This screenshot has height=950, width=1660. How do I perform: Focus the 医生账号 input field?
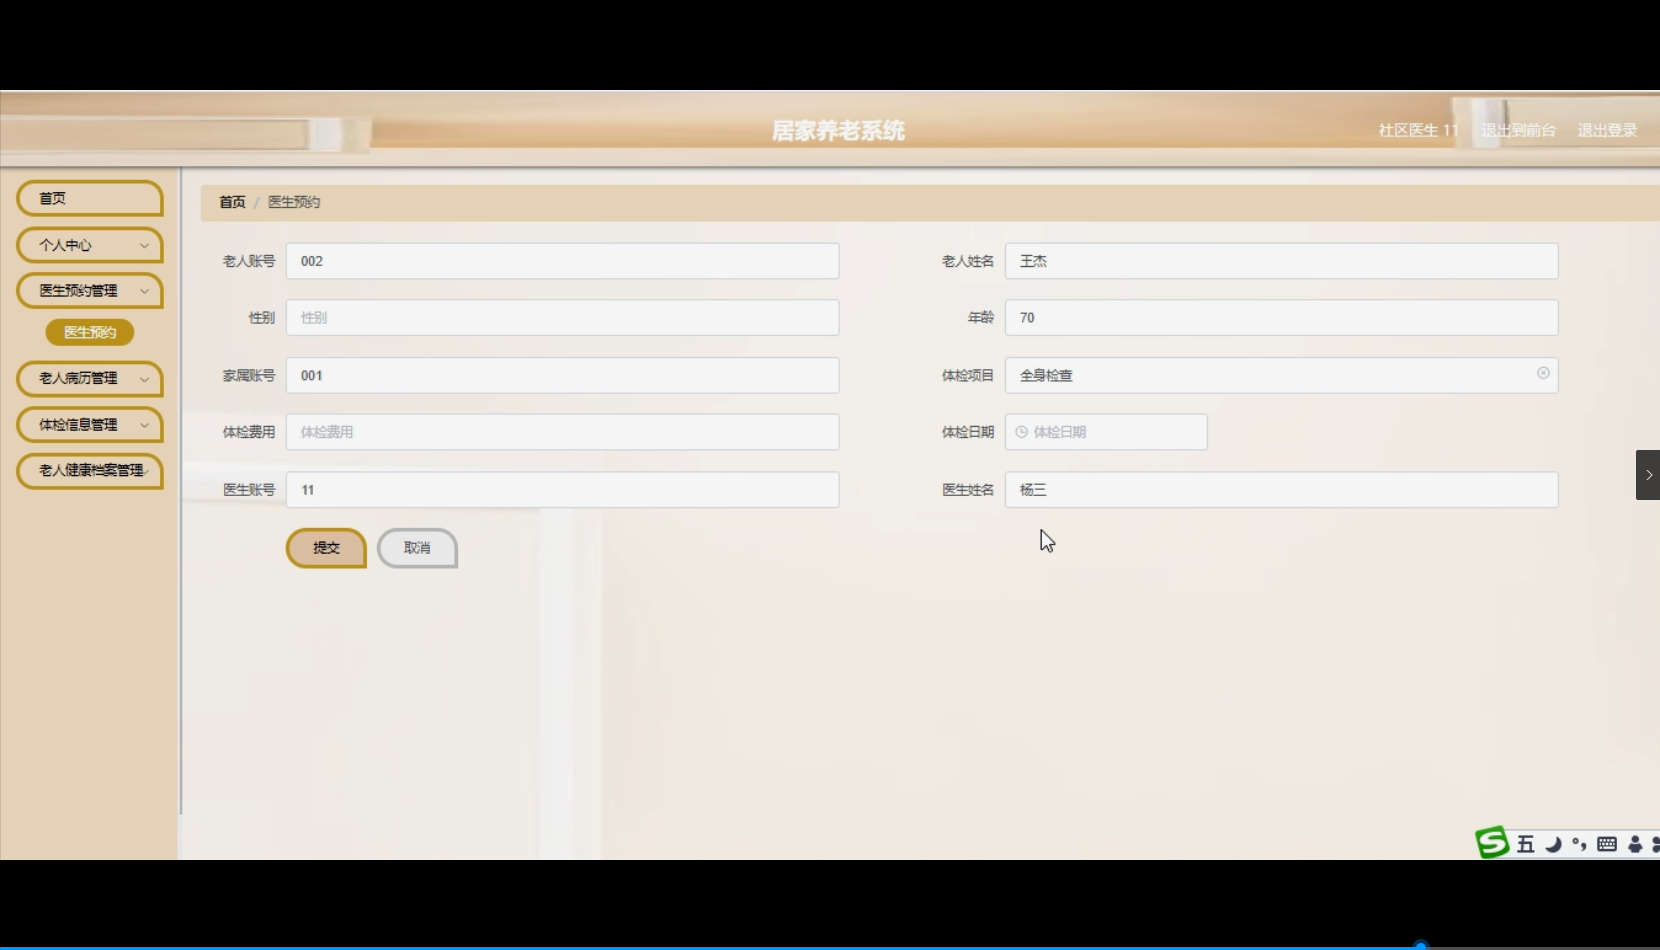562,490
